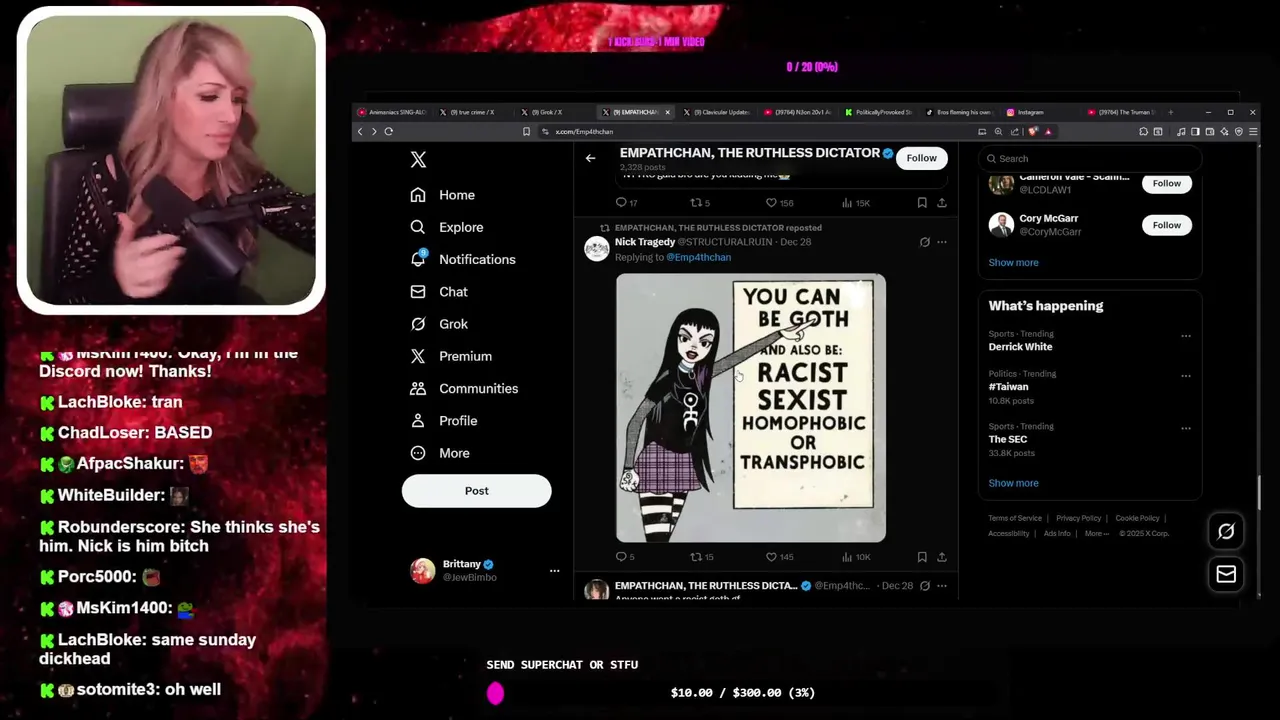This screenshot has width=1280, height=720.
Task: Open Nick Tragedy's profile name
Action: (x=644, y=242)
